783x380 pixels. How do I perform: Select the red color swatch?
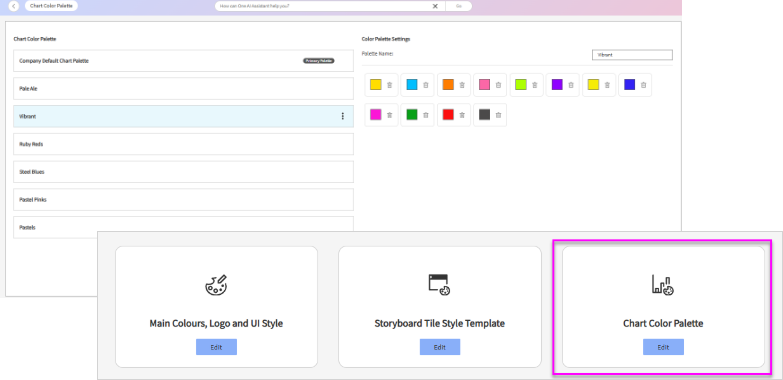448,115
